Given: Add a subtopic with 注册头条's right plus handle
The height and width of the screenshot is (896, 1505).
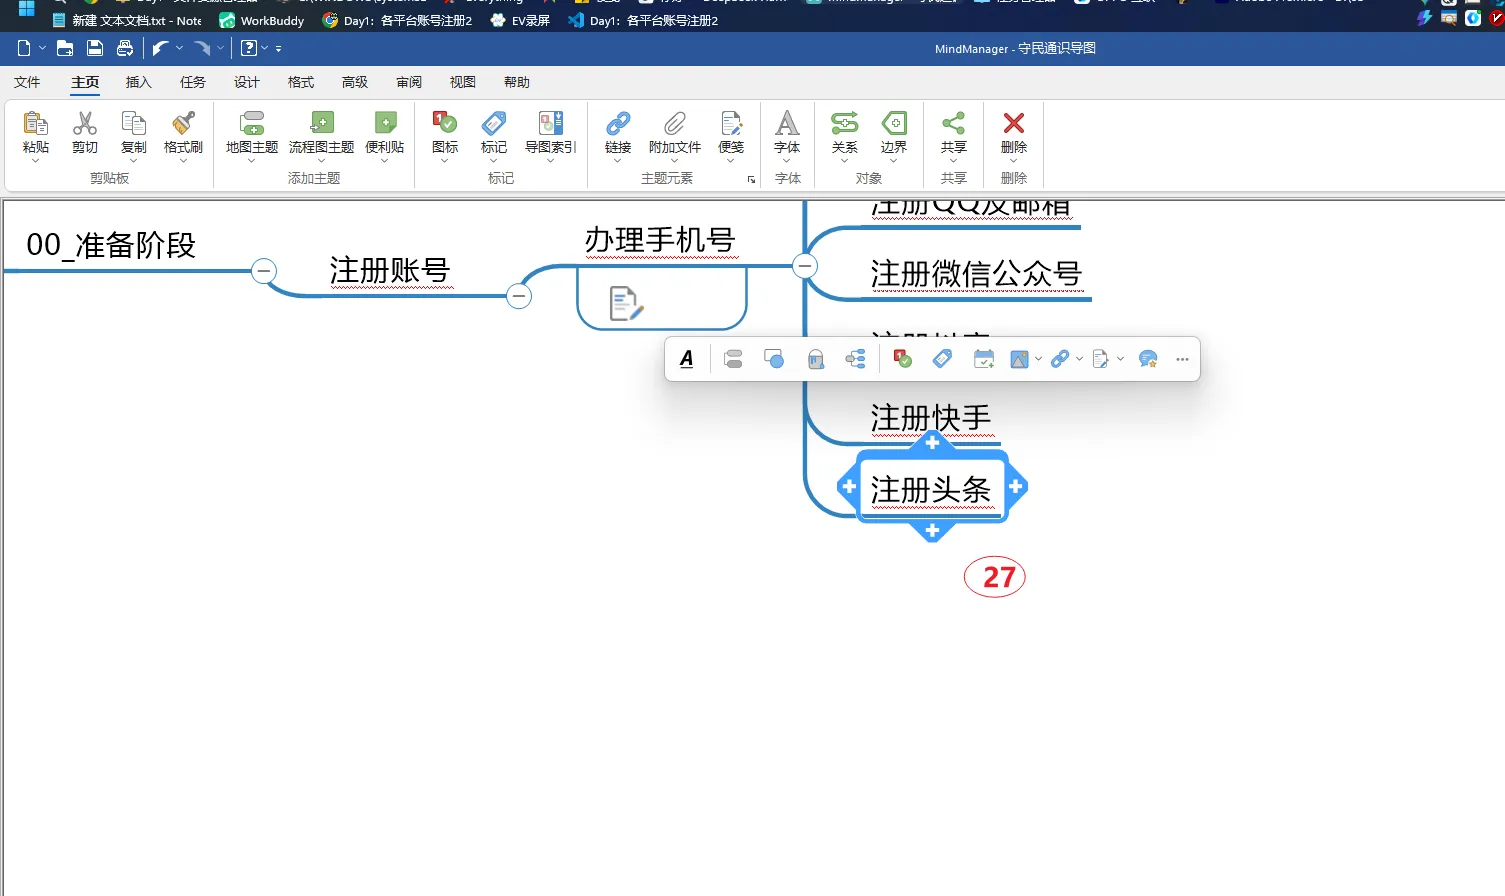Looking at the screenshot, I should coord(1016,487).
